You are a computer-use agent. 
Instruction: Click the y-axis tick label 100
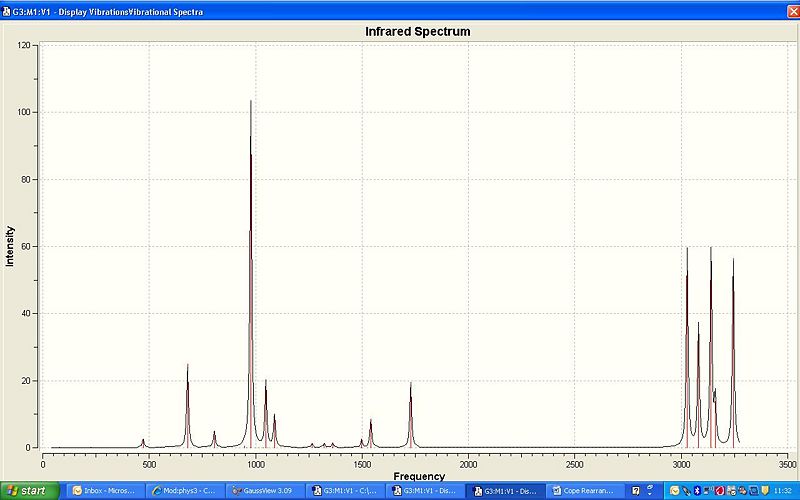pos(23,112)
